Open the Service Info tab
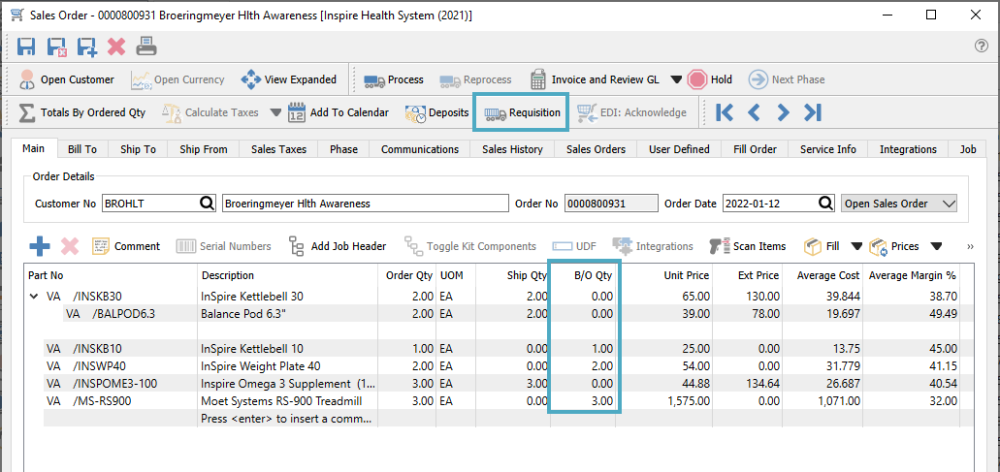 (828, 149)
